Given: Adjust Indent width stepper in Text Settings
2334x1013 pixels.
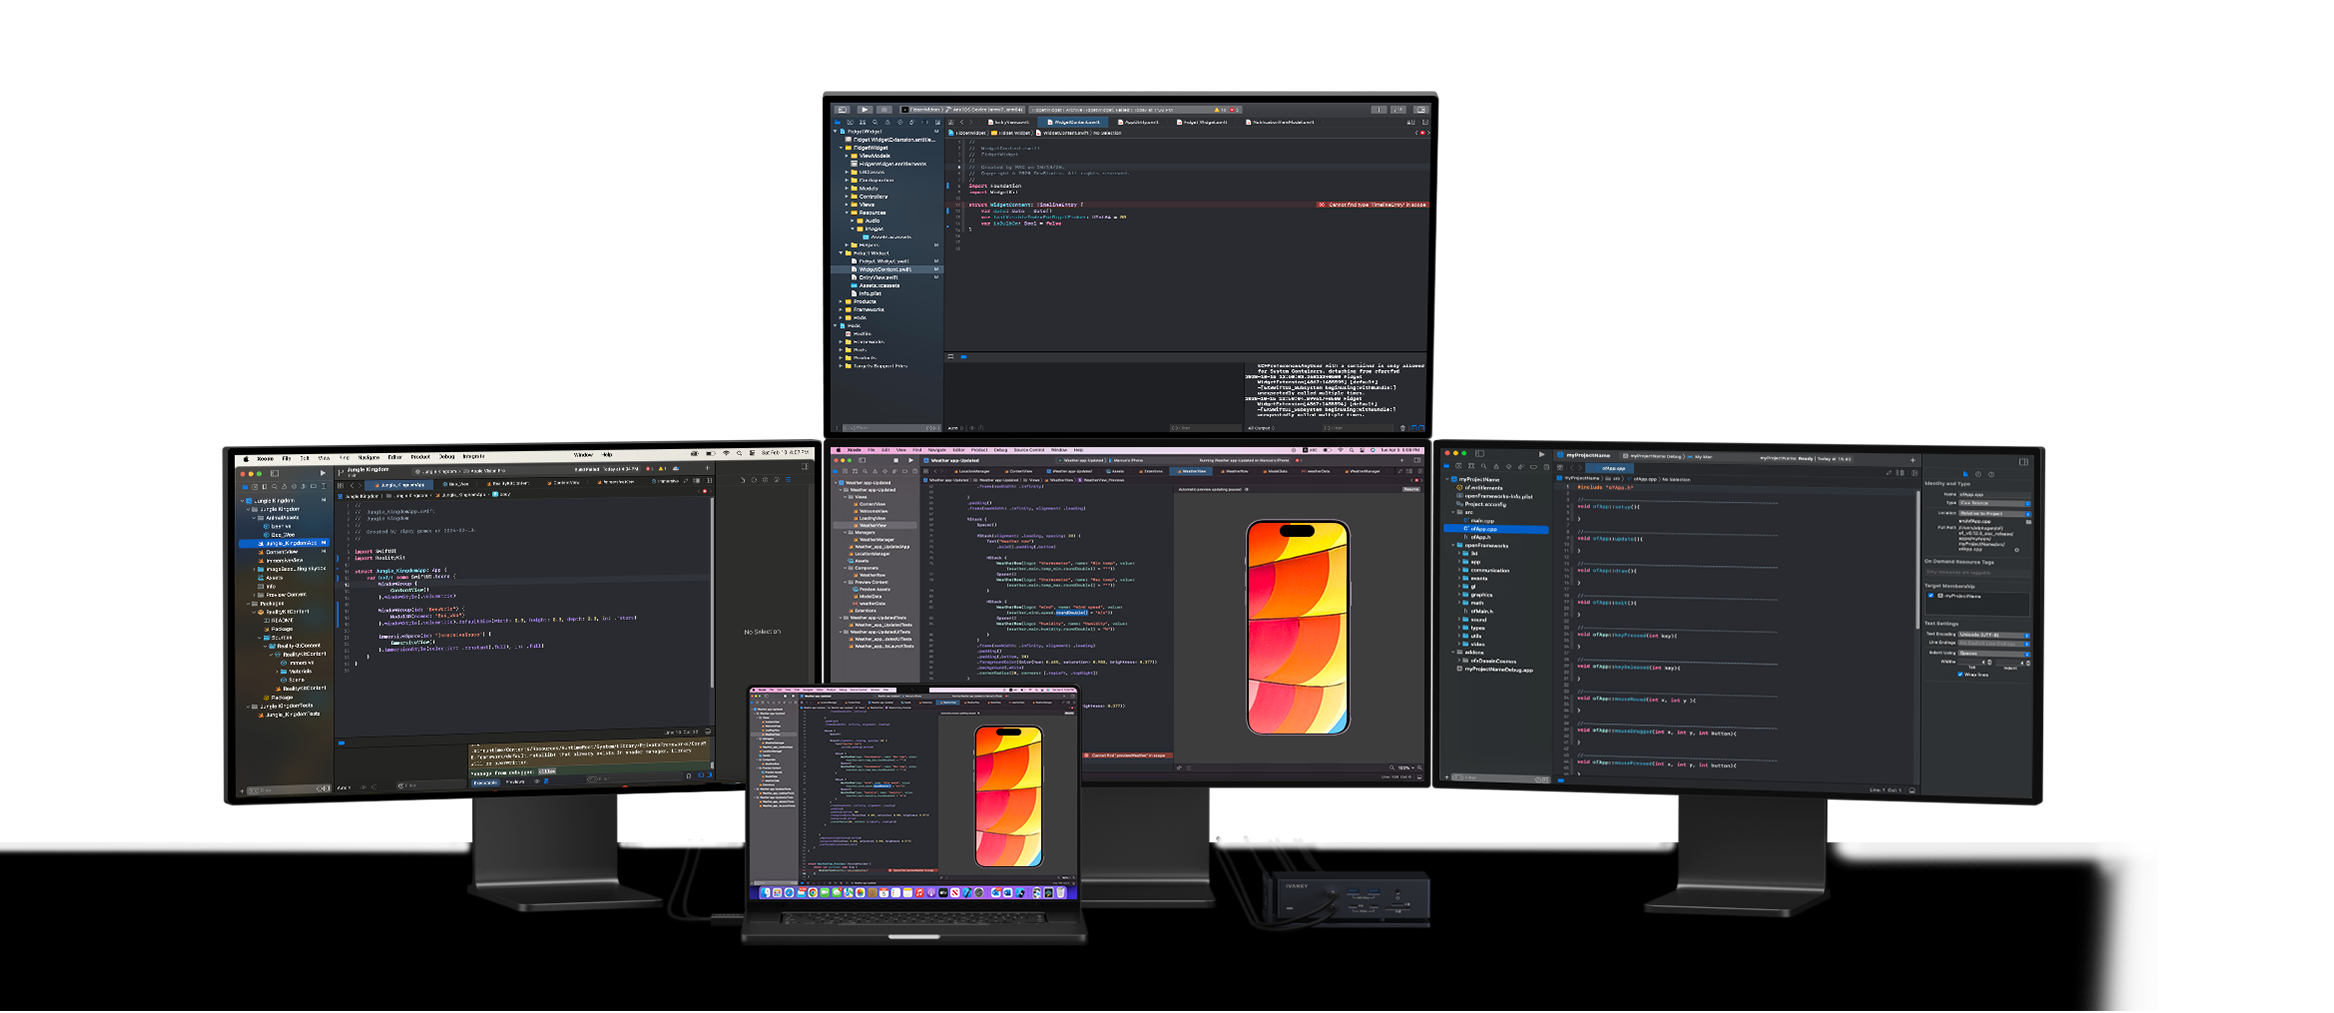Looking at the screenshot, I should [2028, 663].
